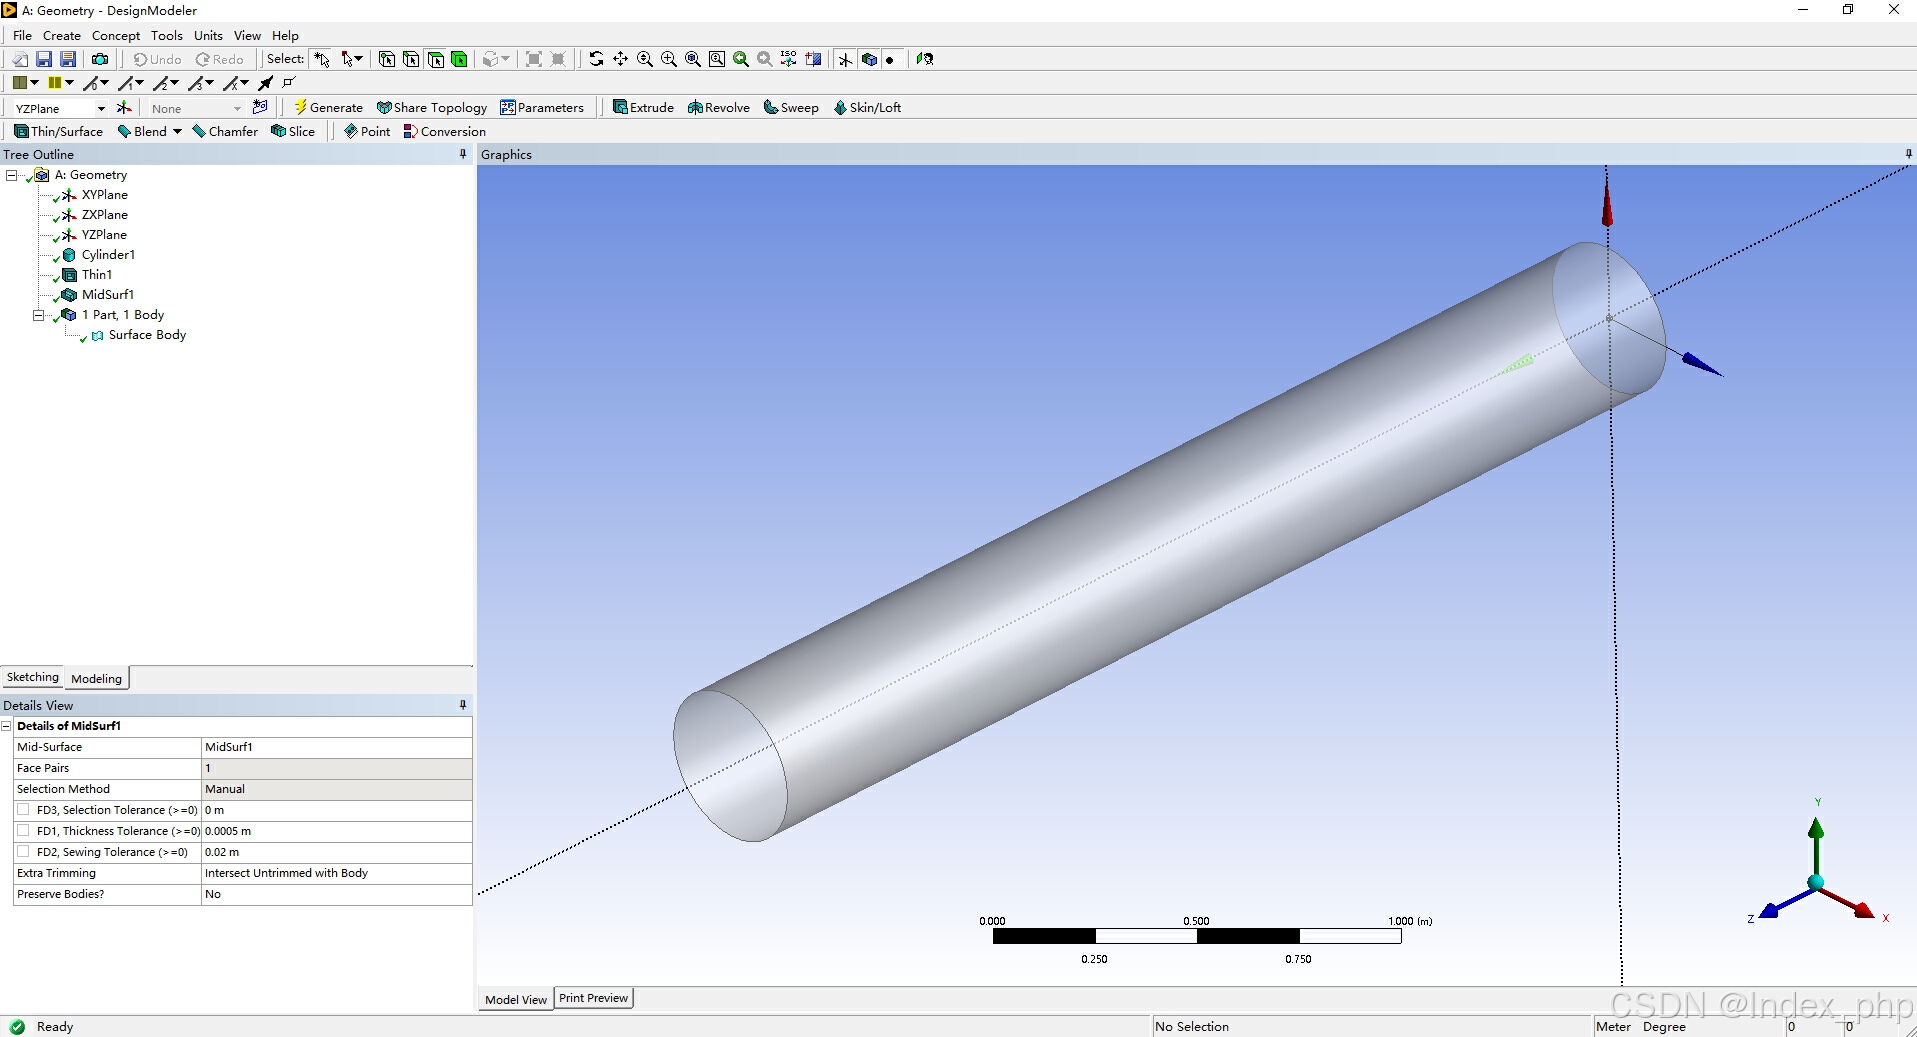
Task: Select the MidSurf1 tree item
Action: (108, 295)
